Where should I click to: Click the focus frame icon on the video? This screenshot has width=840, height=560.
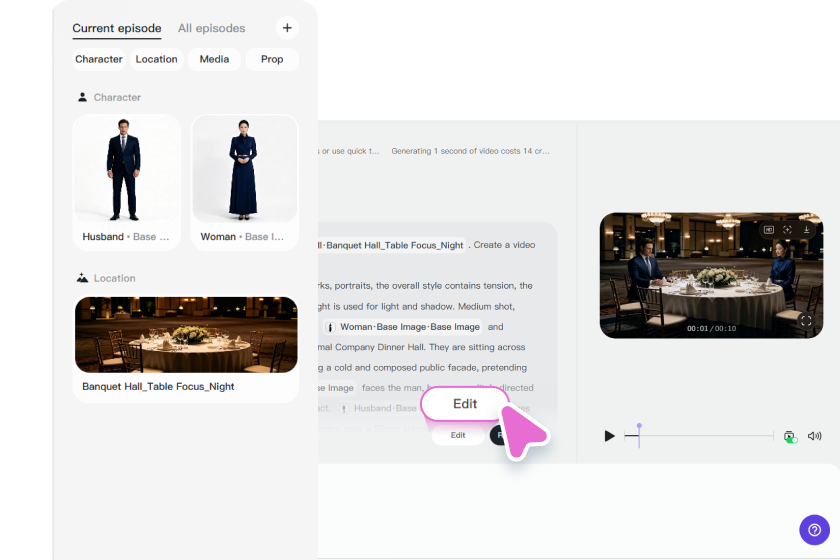click(787, 230)
